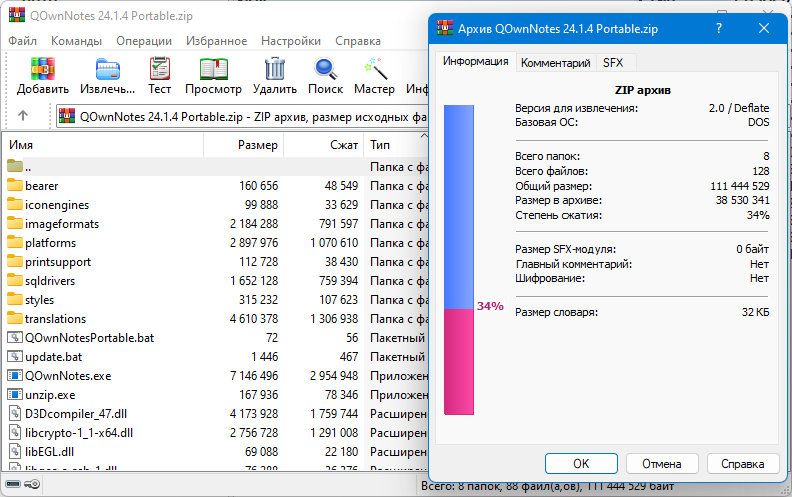Click the archive path address field
This screenshot has height=497, width=792.
pyautogui.click(x=242, y=117)
